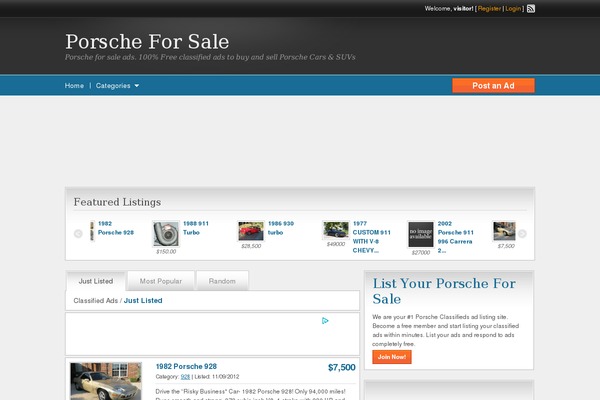The width and height of the screenshot is (600, 400).
Task: Open featured 1982 Porsche 928 link
Action: [116, 228]
